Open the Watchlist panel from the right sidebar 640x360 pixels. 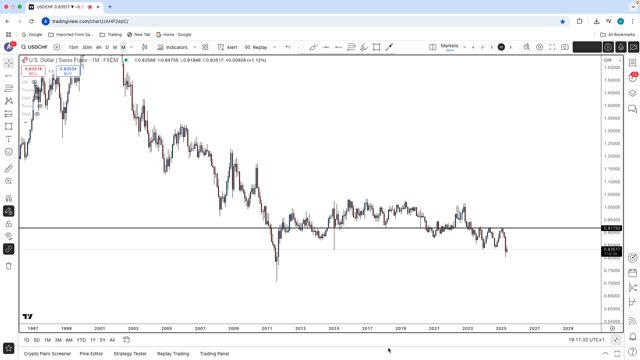[x=632, y=62]
